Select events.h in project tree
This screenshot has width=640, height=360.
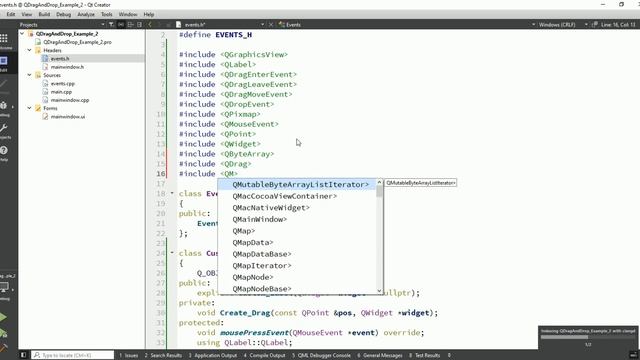(60, 59)
